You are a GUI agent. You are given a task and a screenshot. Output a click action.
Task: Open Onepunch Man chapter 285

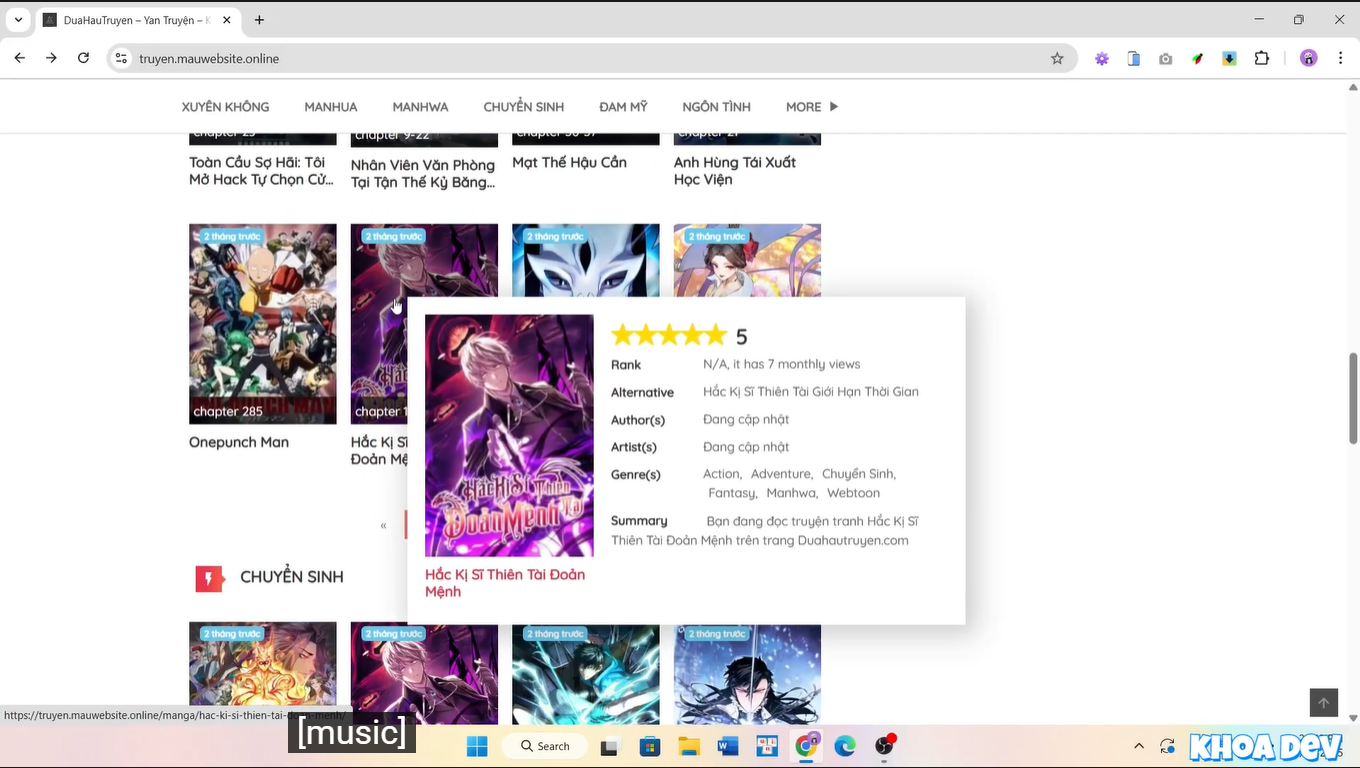point(228,411)
